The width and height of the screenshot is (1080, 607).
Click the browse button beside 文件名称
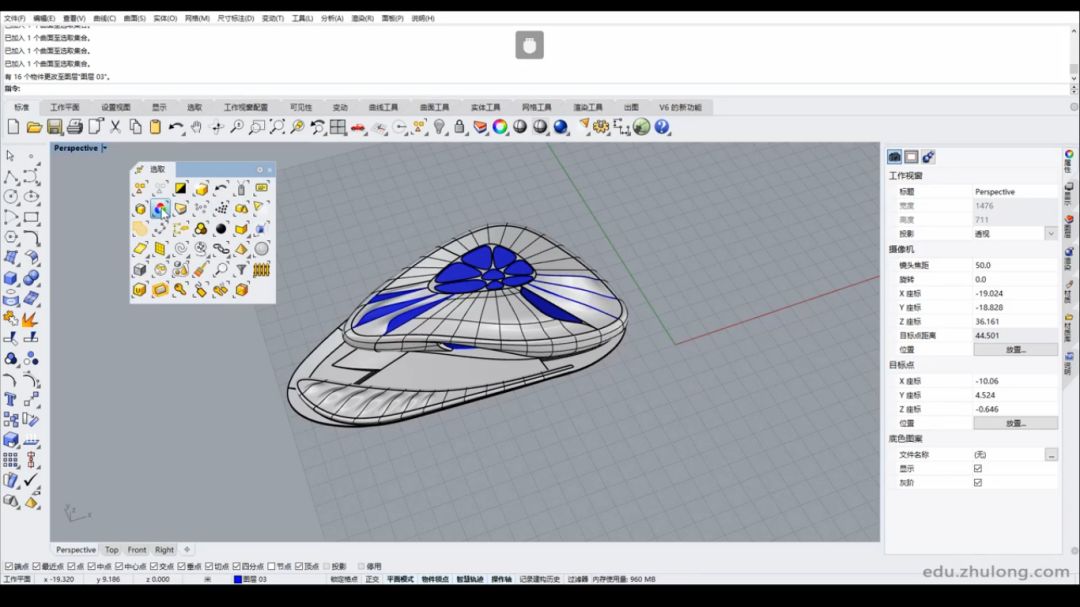[1050, 455]
